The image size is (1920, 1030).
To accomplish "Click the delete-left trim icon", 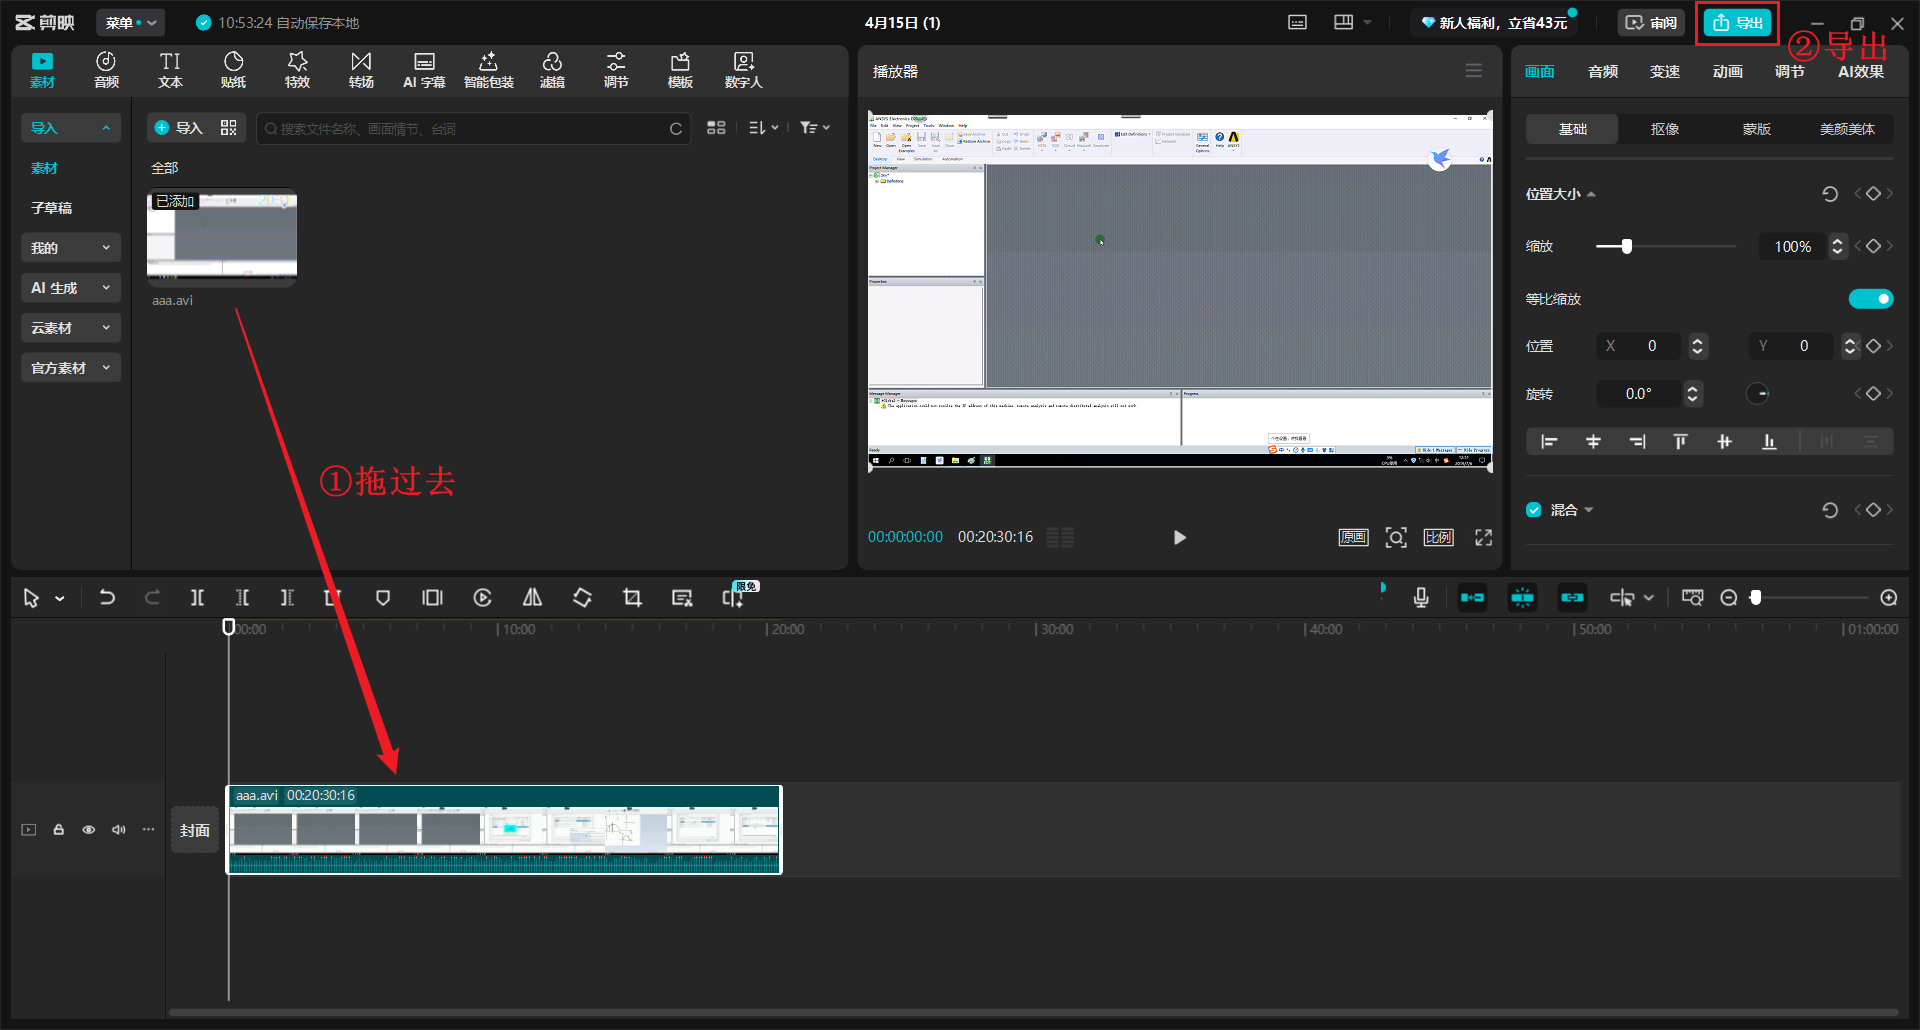I will coord(242,597).
